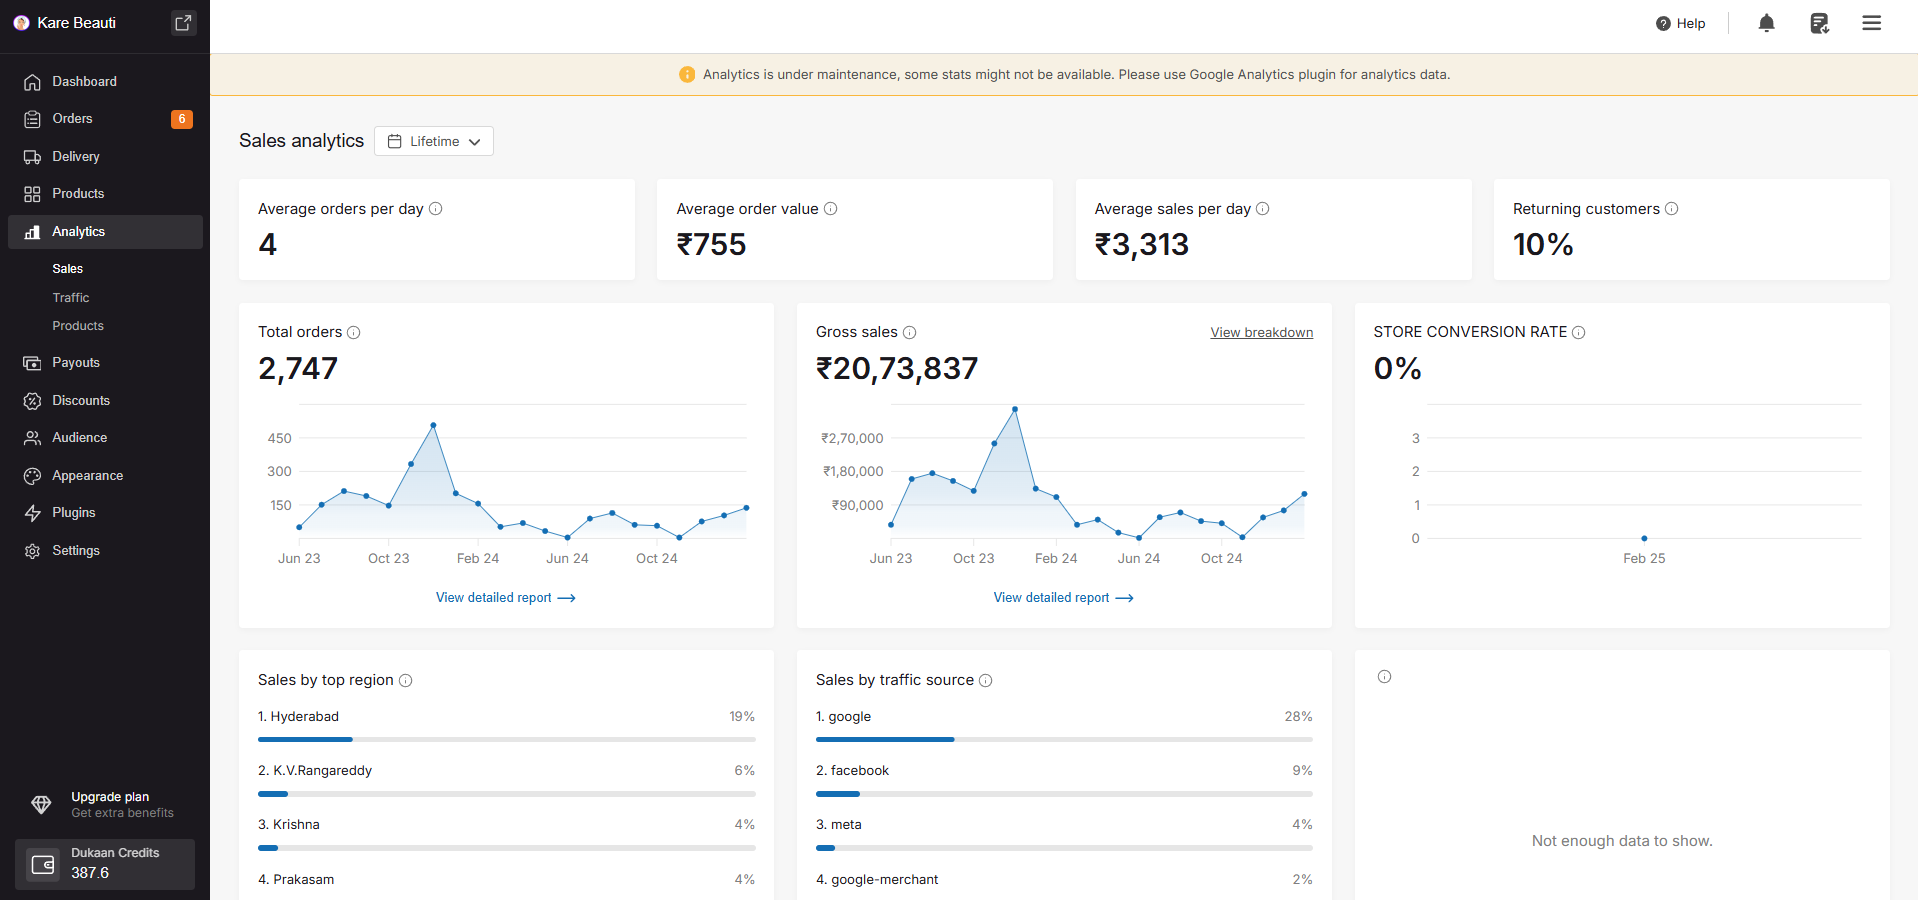Open the Lifetime date range dropdown
The width and height of the screenshot is (1918, 900).
pos(434,141)
